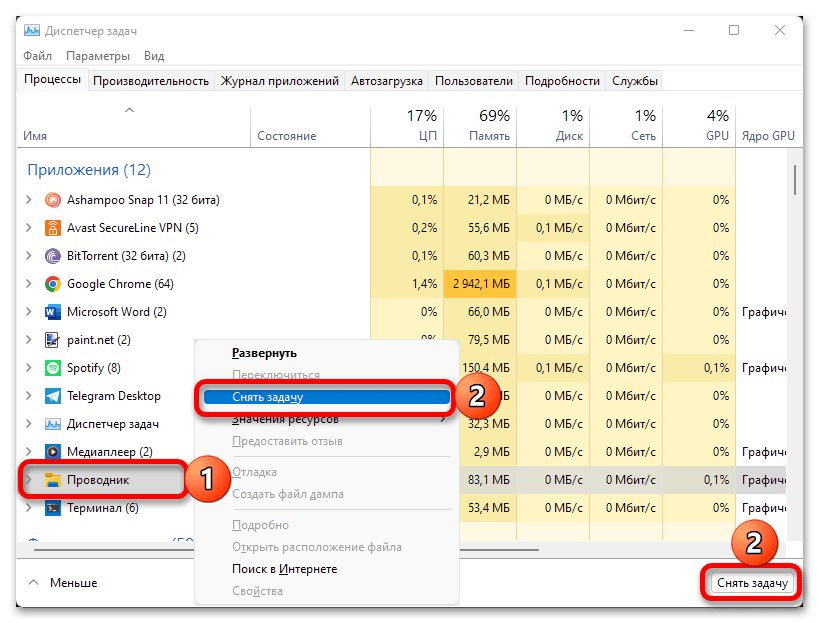The image size is (819, 623).
Task: Switch to the Производительность tab
Action: [x=151, y=81]
